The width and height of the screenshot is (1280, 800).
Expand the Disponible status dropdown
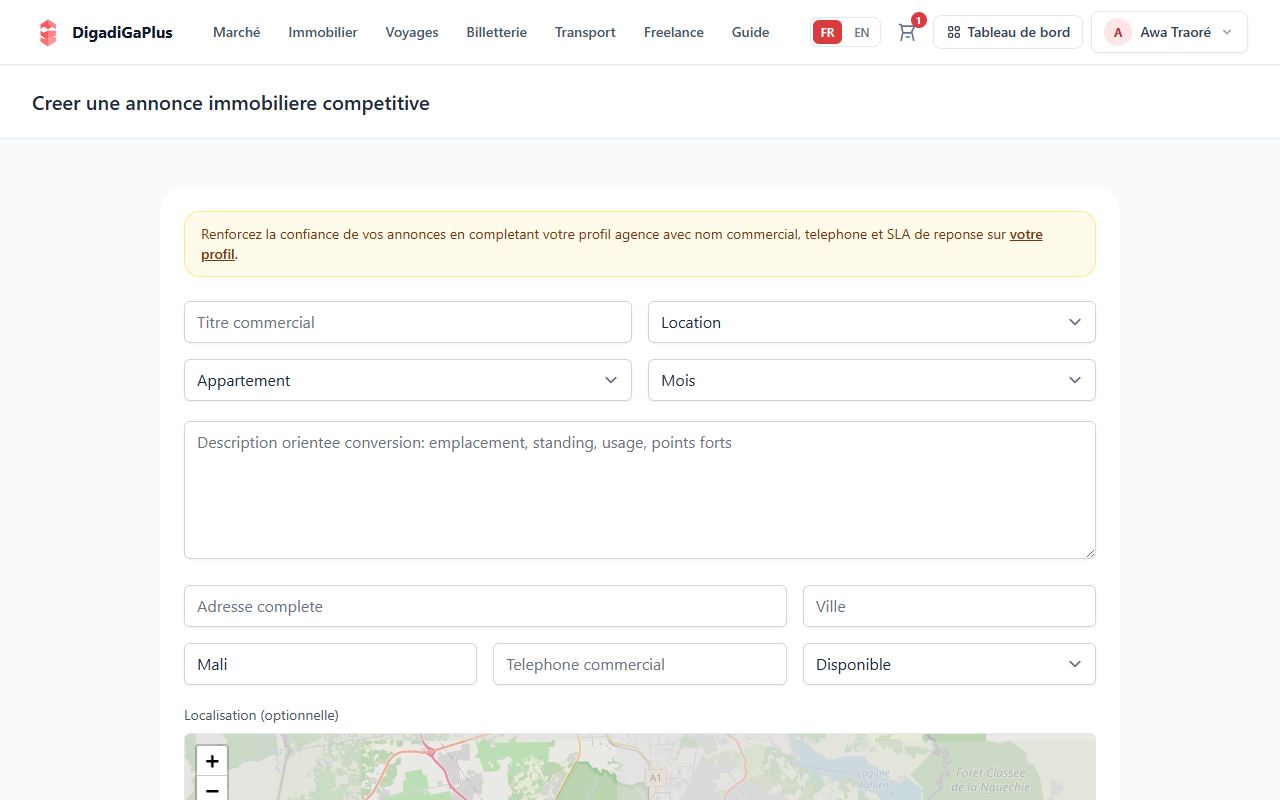coord(949,664)
